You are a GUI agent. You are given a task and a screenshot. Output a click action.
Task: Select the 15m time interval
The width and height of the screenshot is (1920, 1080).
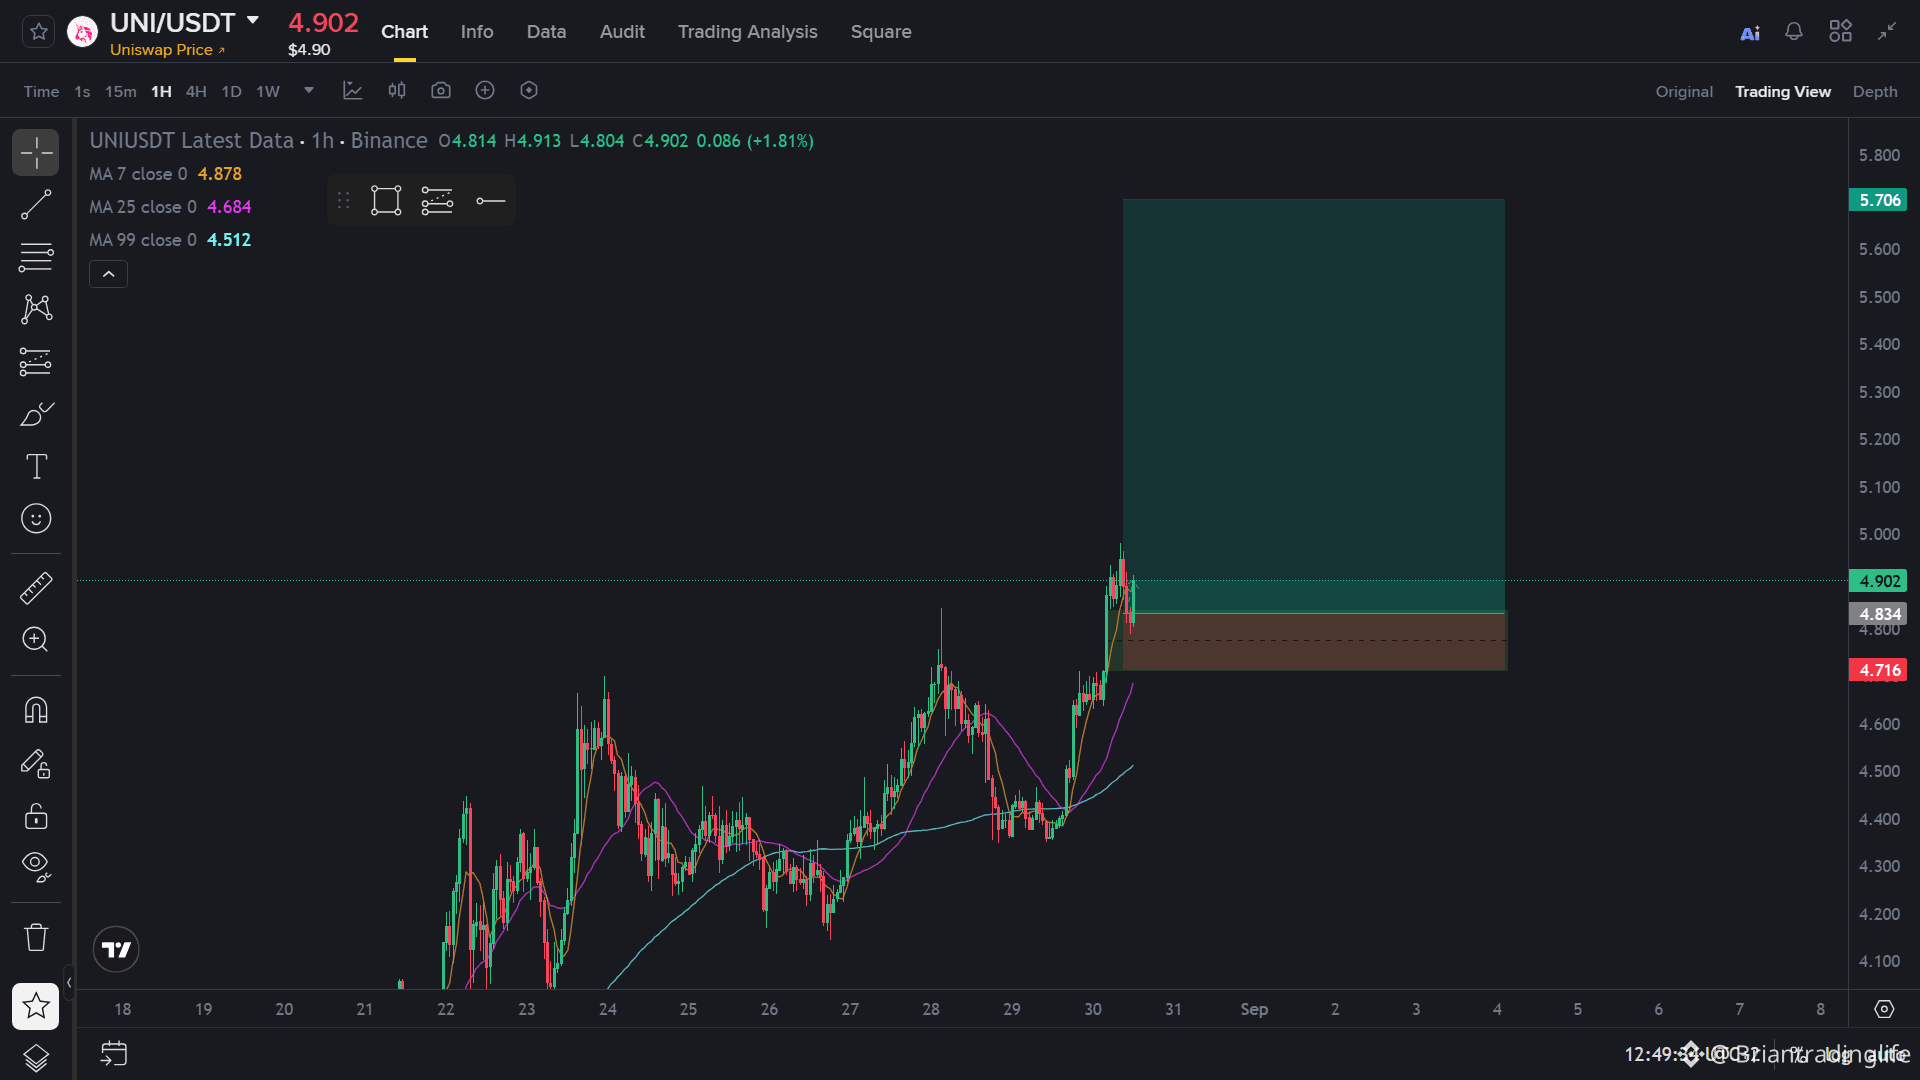(x=121, y=92)
